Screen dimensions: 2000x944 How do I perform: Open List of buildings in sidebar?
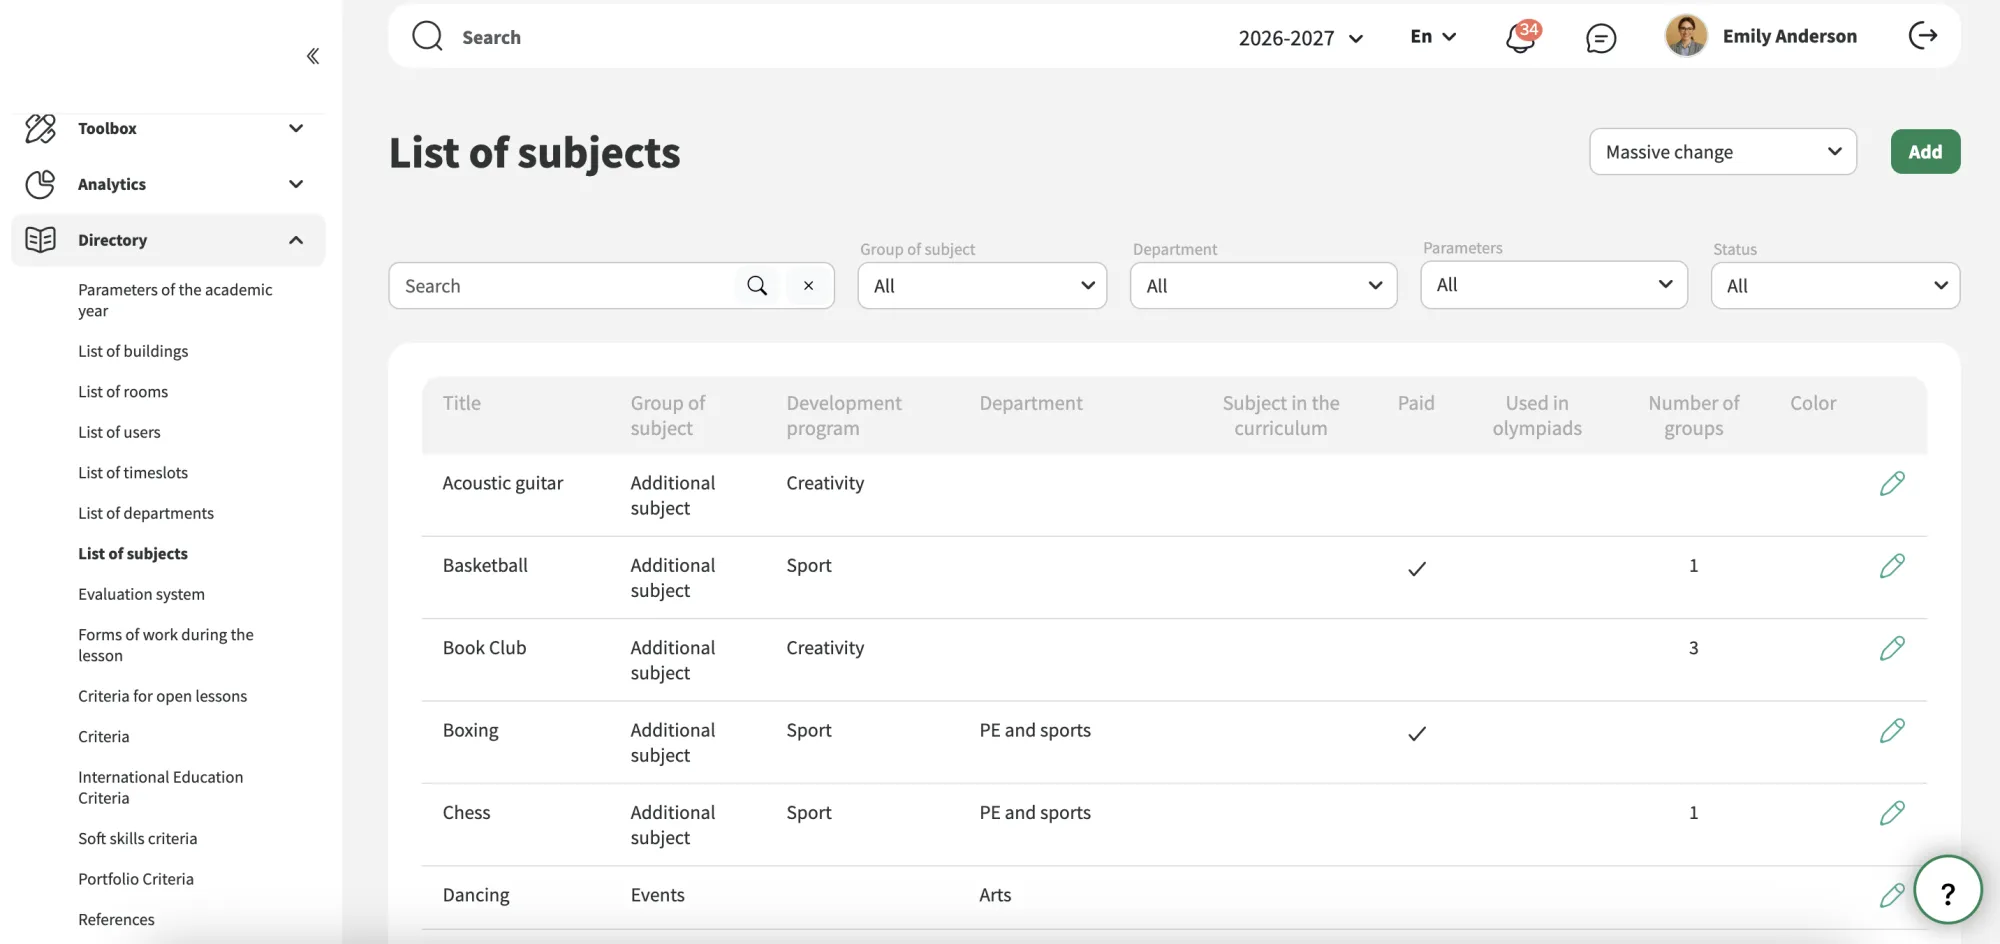point(133,351)
